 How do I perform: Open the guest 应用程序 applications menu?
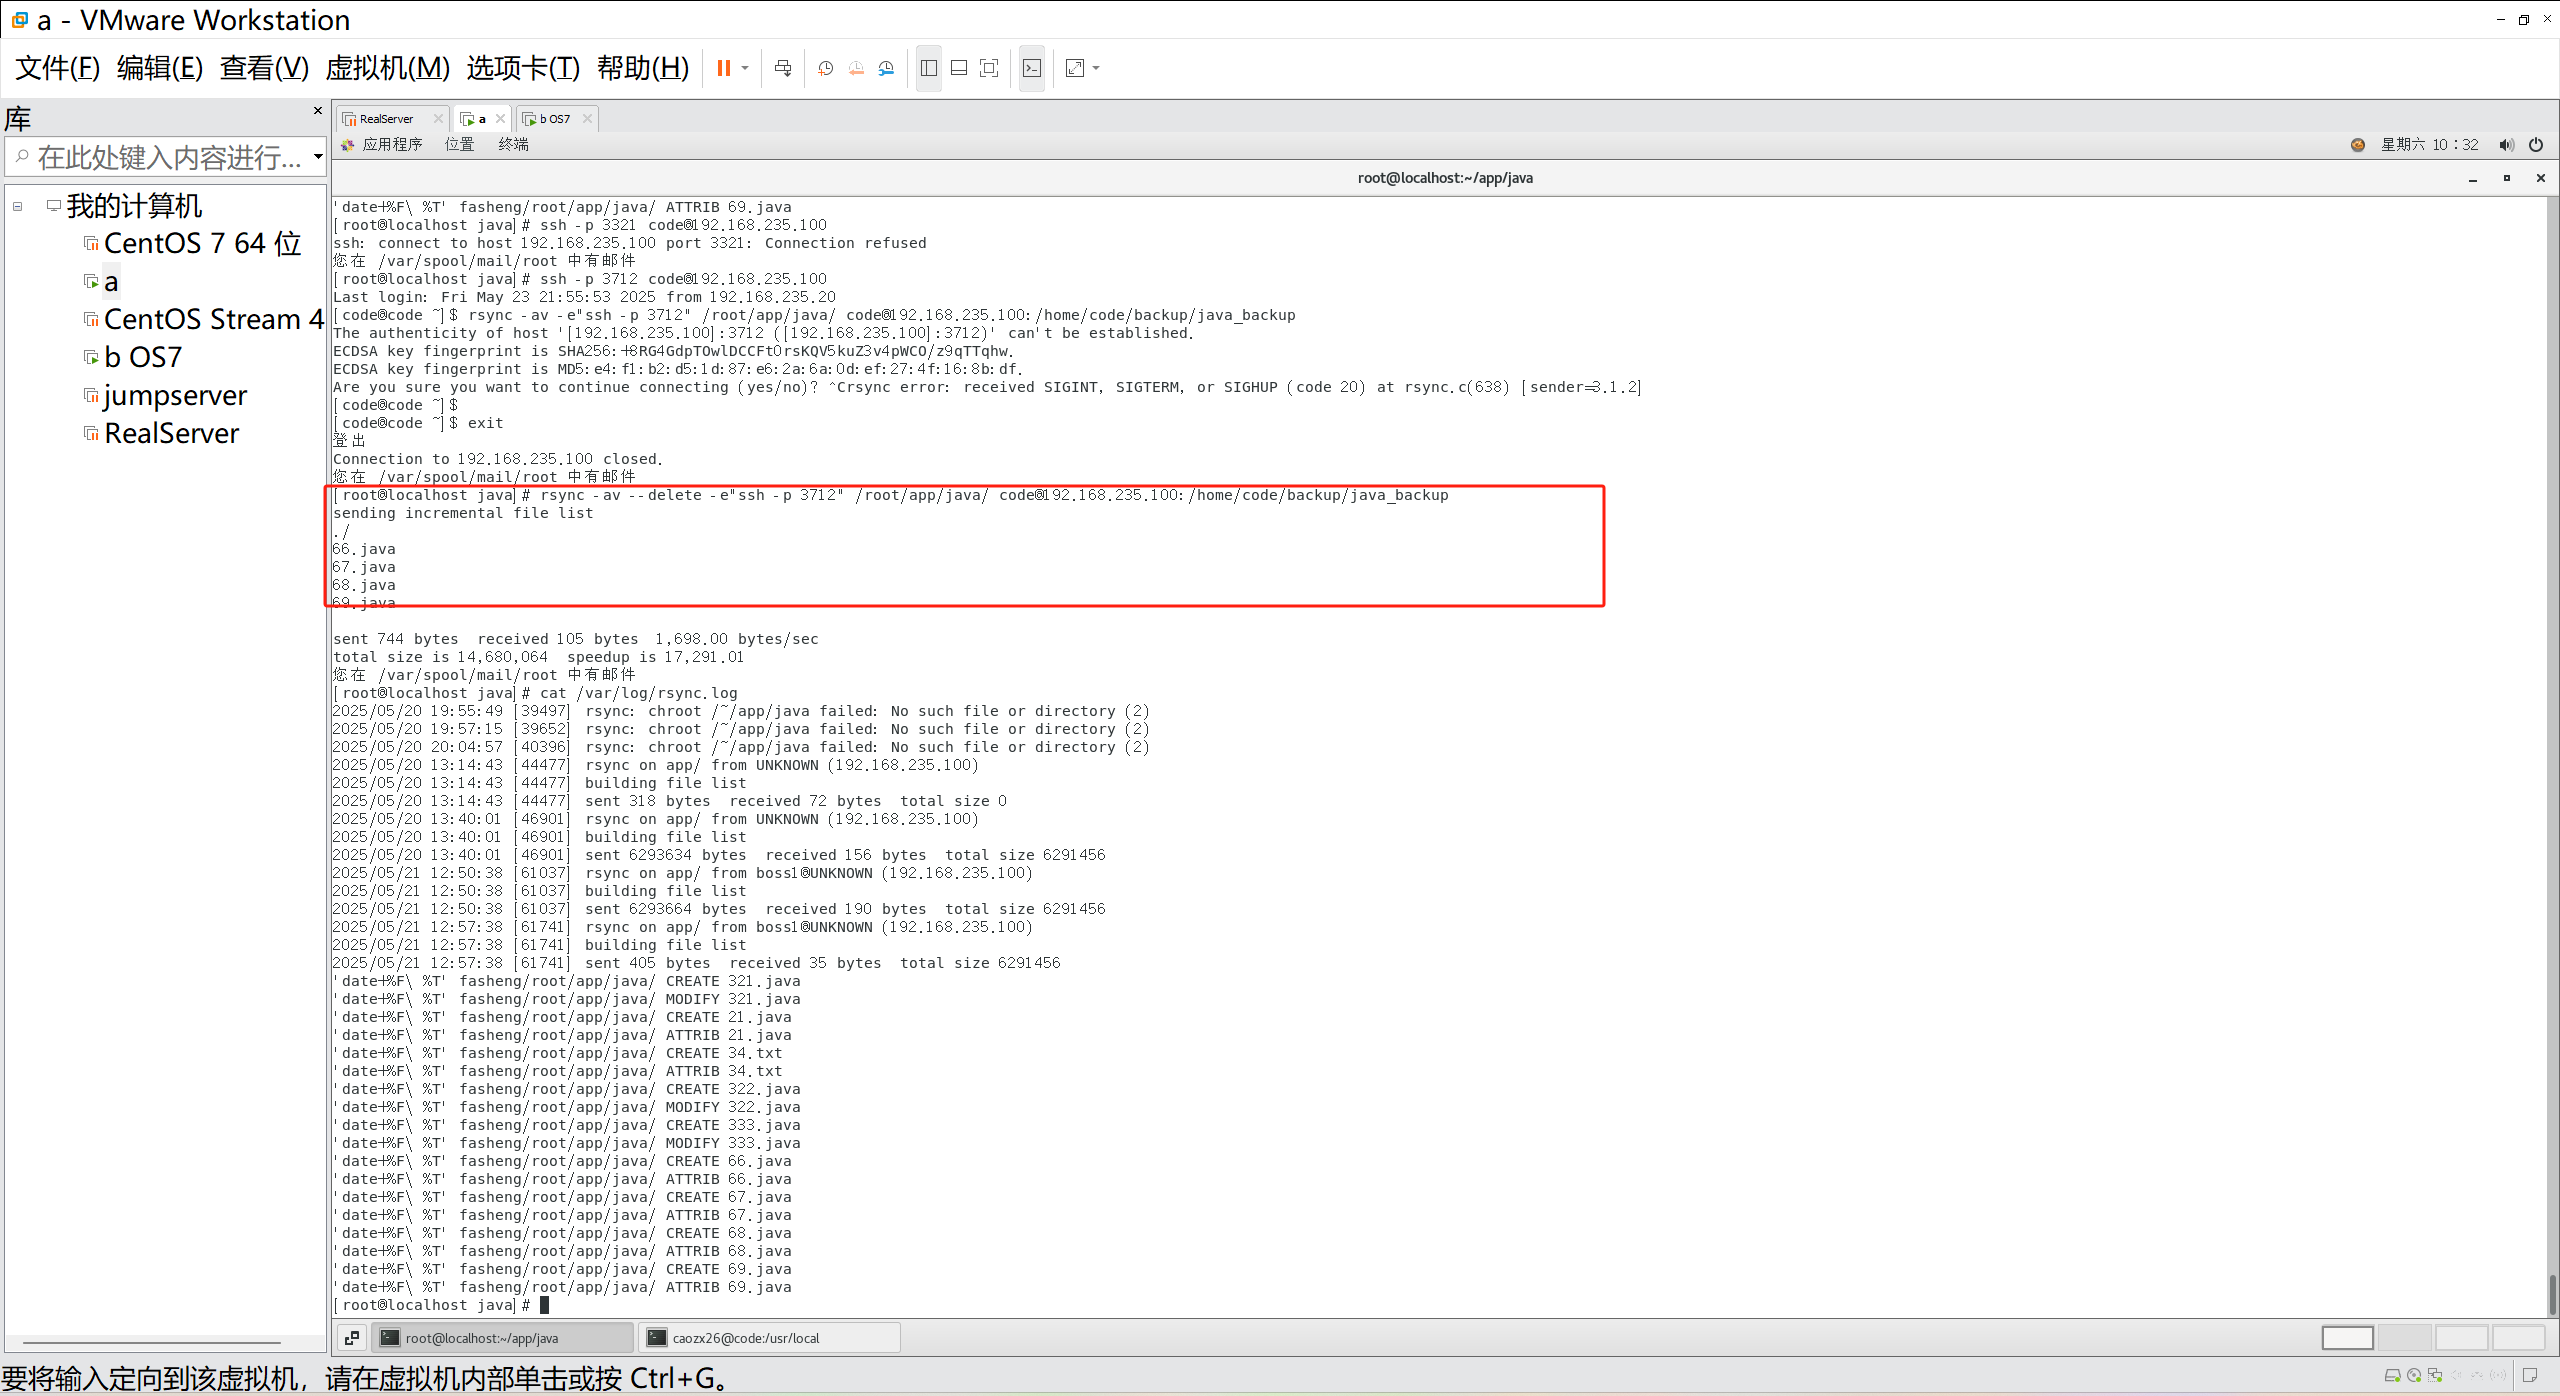pos(391,145)
